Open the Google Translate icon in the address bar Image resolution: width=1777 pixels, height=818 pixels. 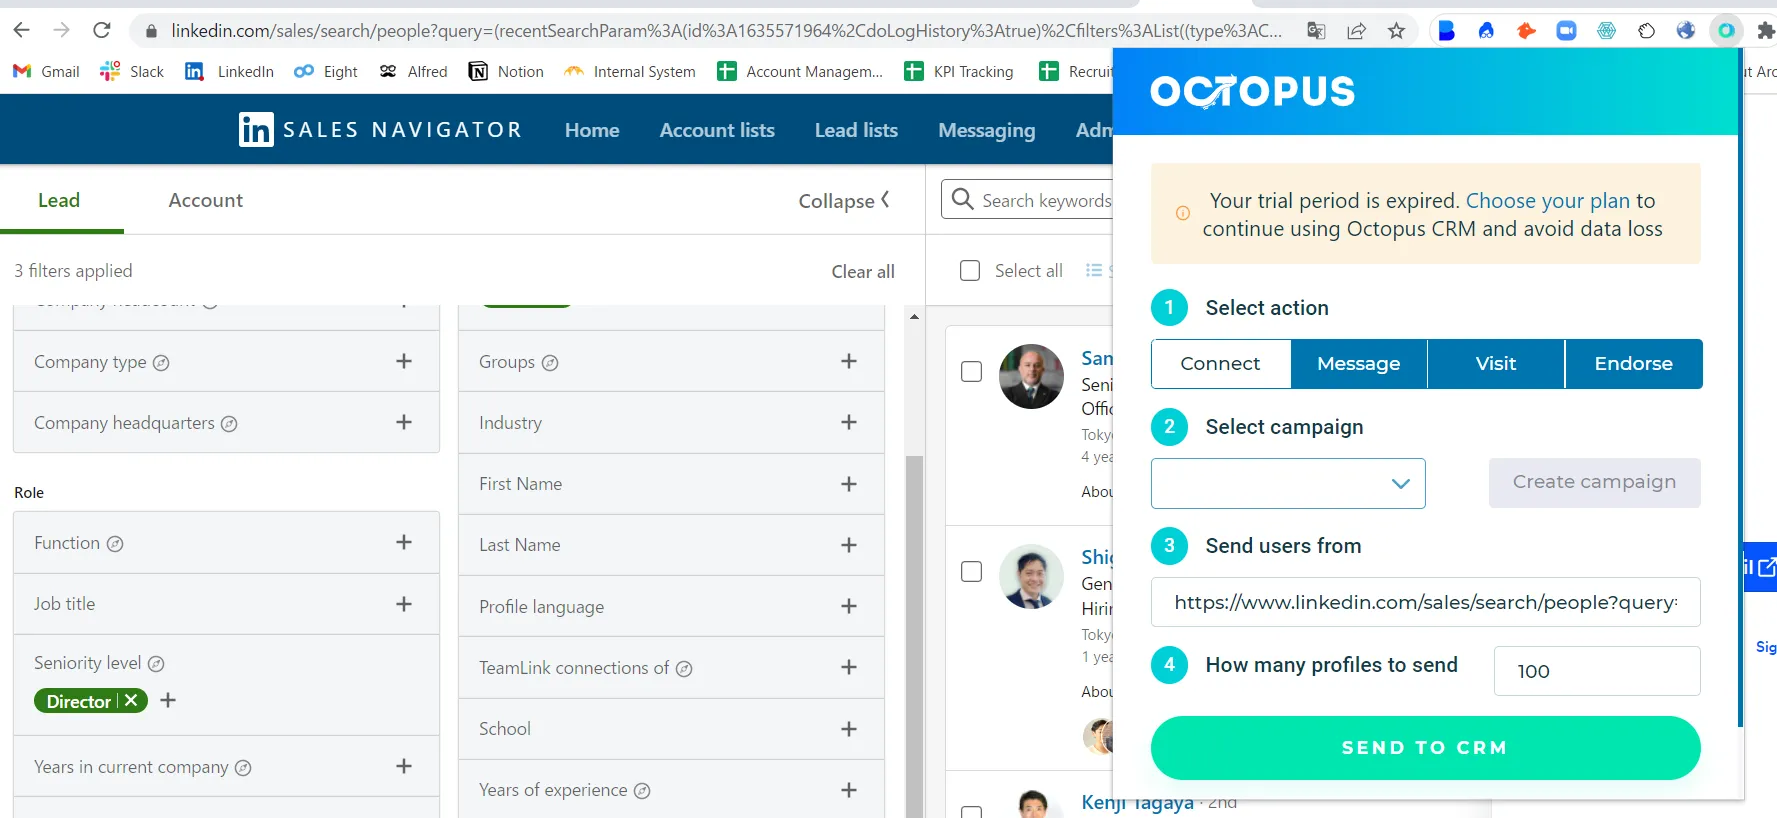point(1316,31)
